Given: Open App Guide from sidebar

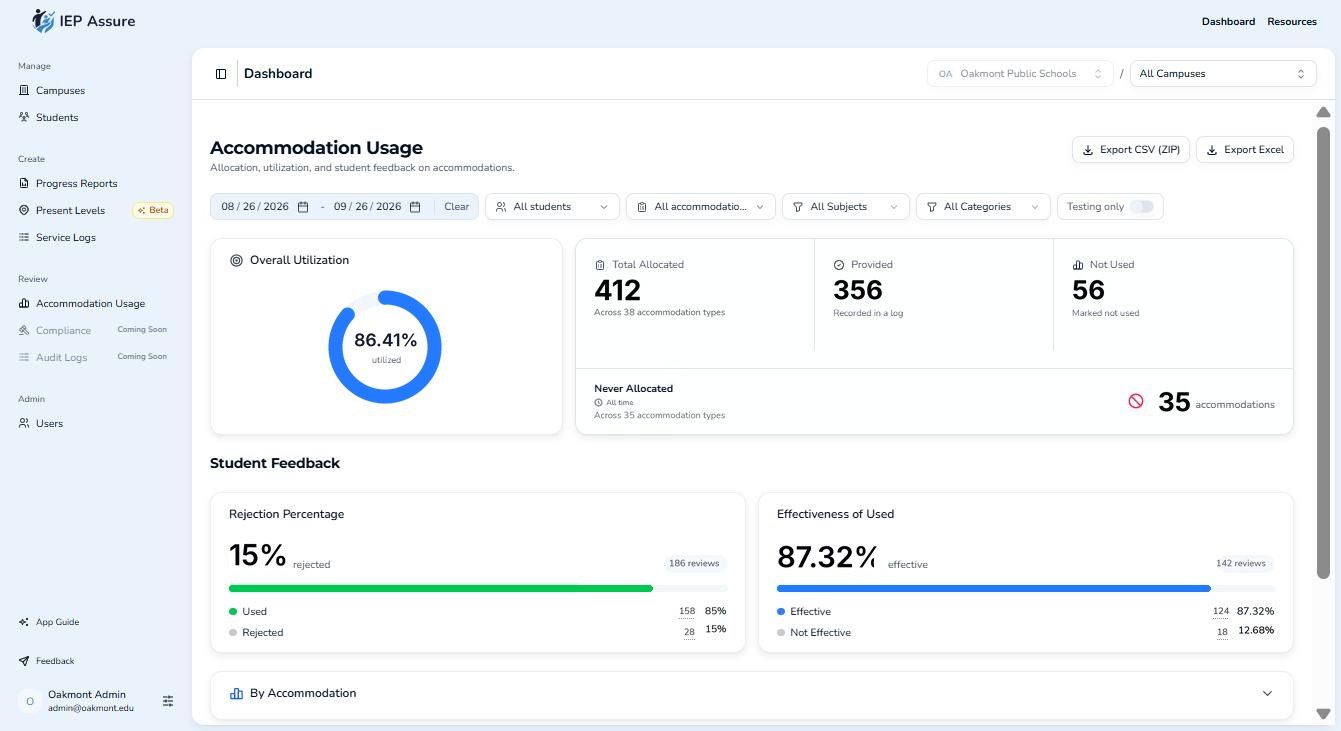Looking at the screenshot, I should point(57,622).
